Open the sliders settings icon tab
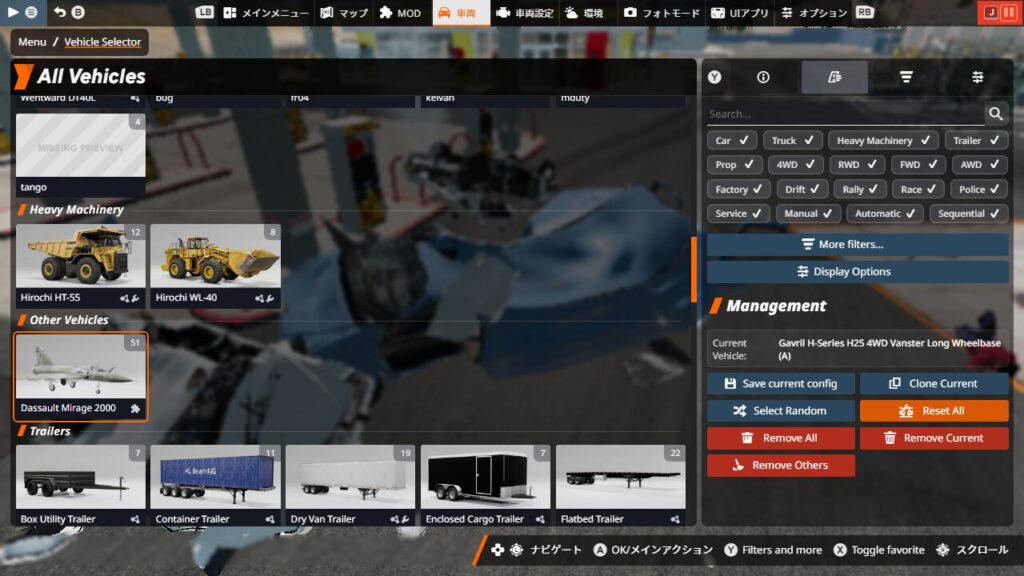1024x576 pixels. click(977, 77)
